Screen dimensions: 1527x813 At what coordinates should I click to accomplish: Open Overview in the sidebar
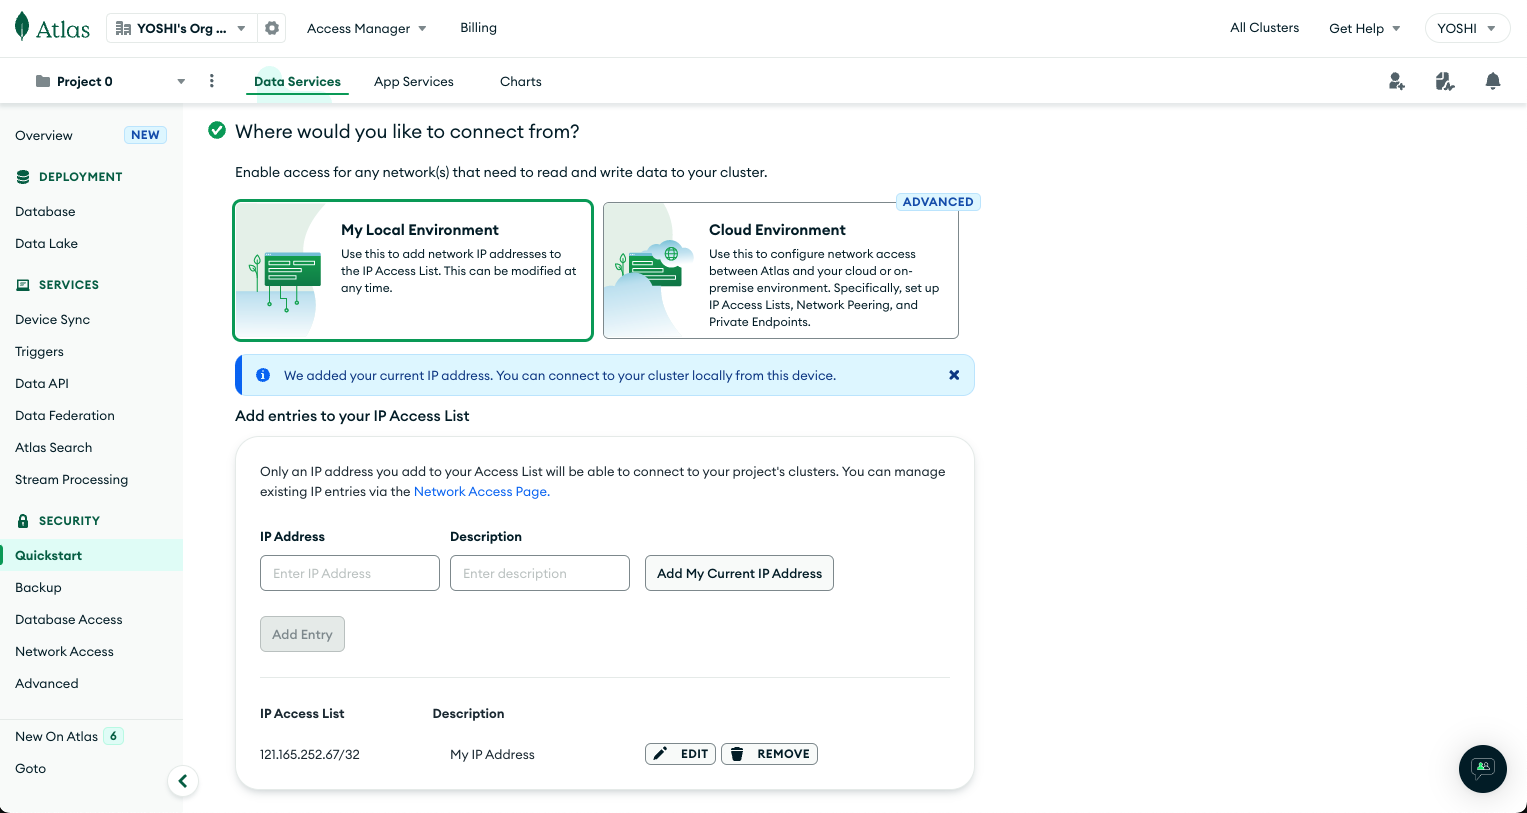pyautogui.click(x=44, y=135)
